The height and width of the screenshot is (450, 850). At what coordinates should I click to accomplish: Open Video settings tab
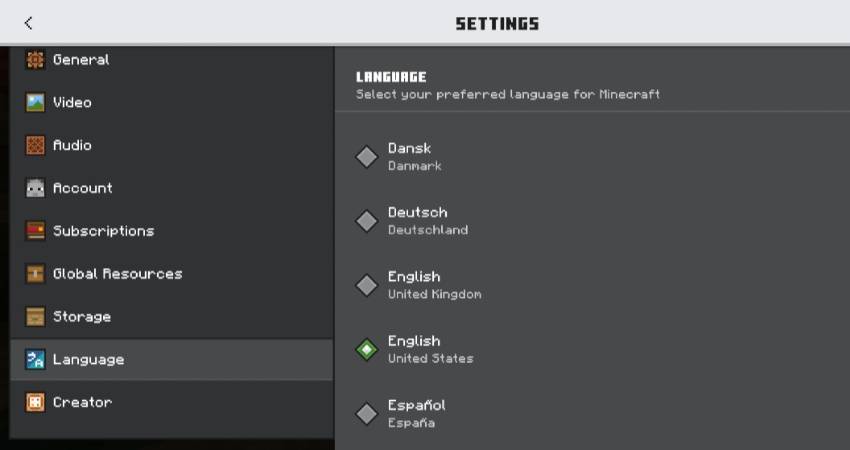[x=171, y=102]
